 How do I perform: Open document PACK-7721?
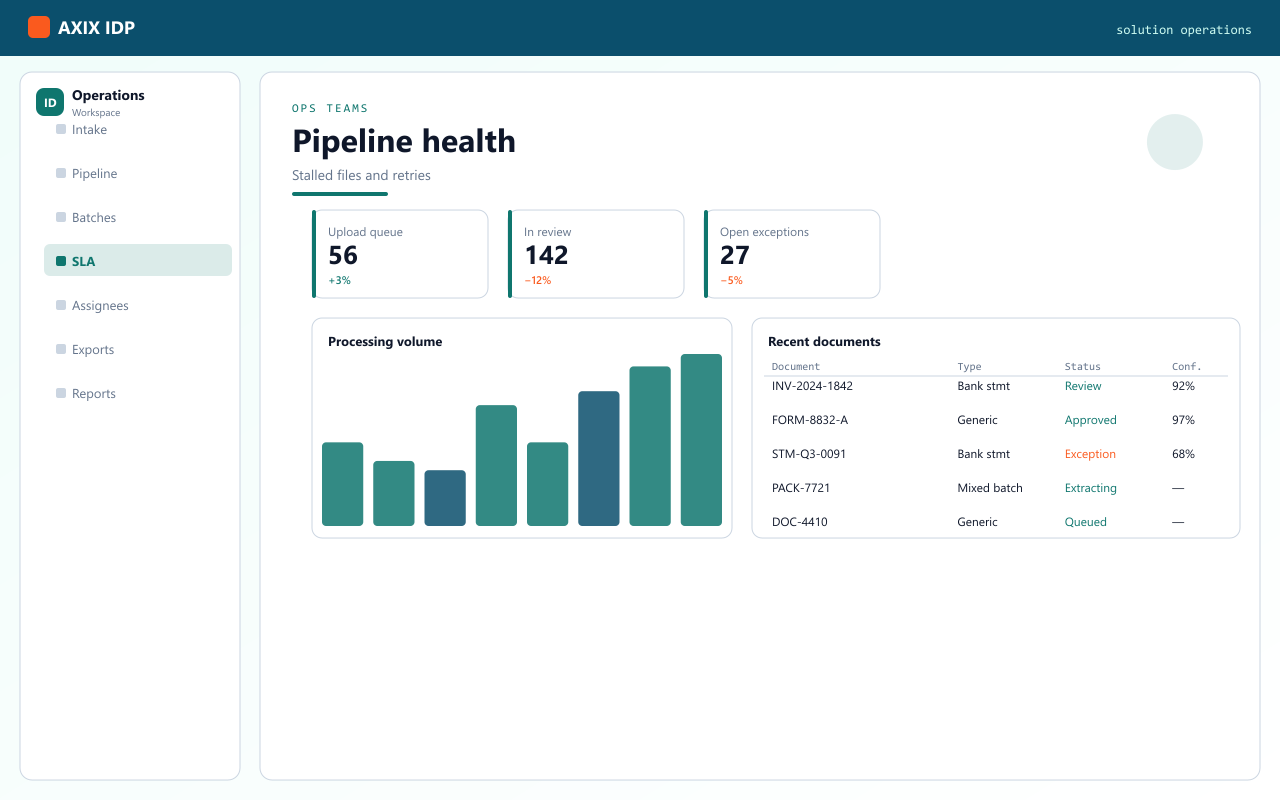tap(801, 488)
